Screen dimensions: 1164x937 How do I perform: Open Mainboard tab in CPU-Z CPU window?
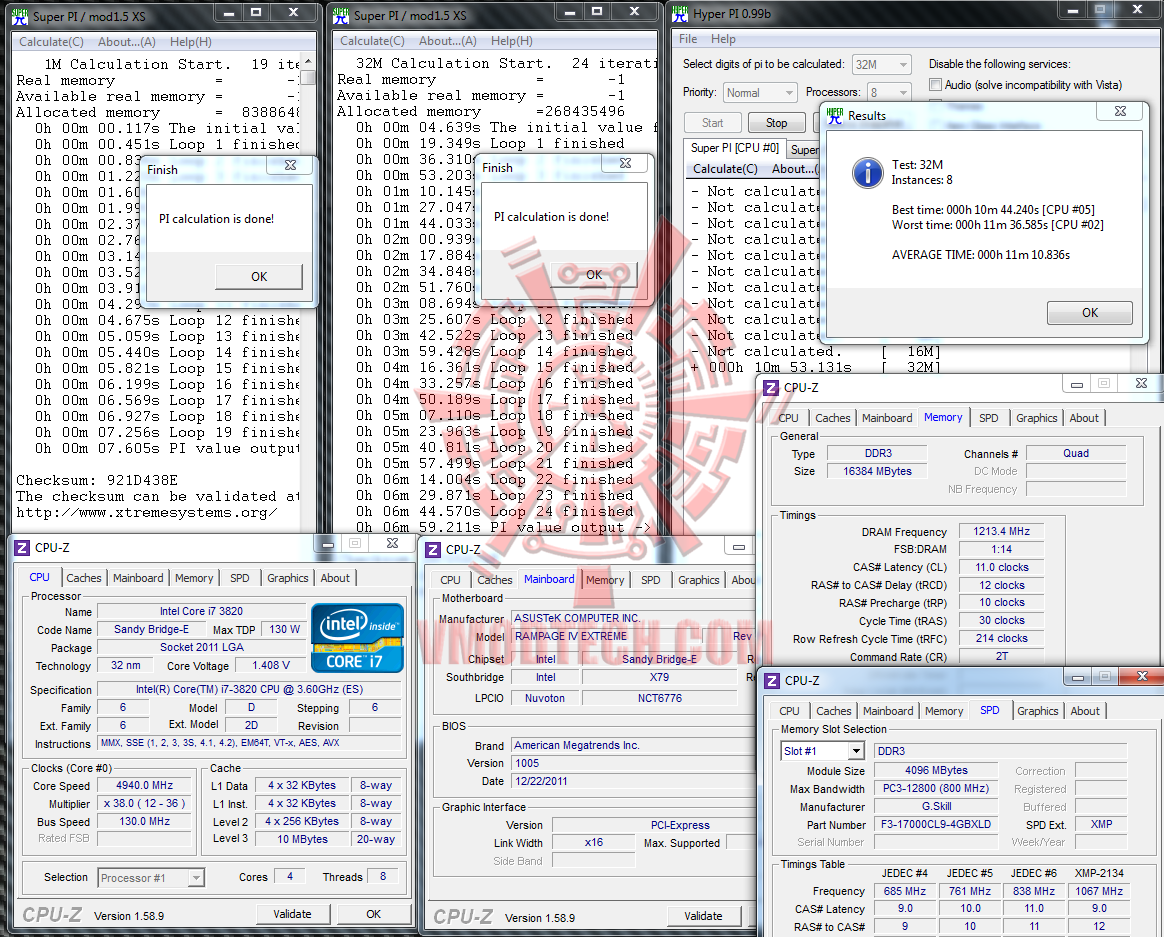[x=138, y=578]
